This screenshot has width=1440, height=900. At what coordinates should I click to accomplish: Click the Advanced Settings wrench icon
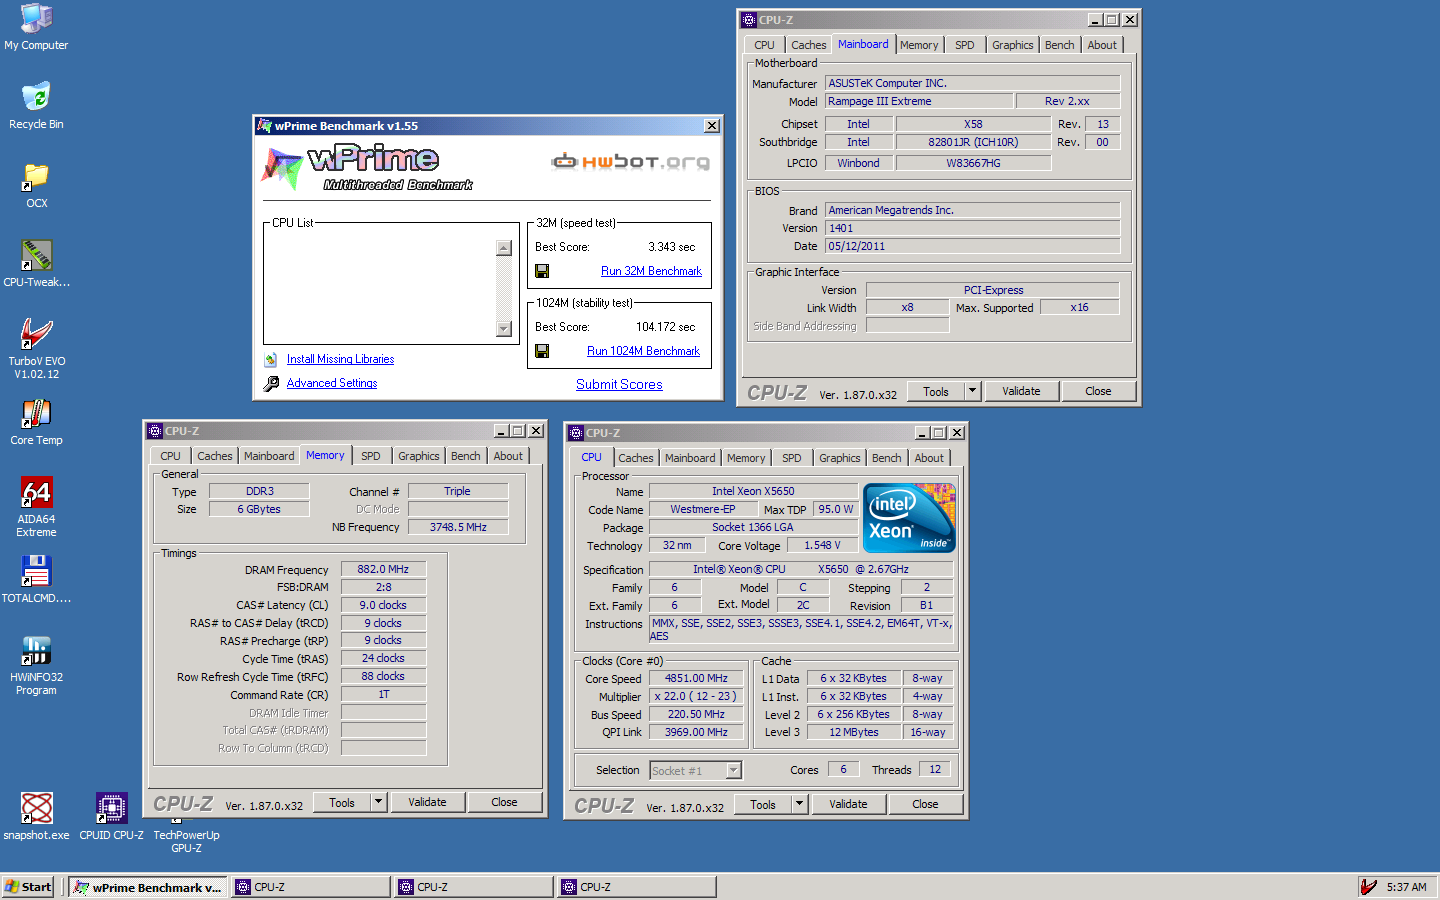270,383
